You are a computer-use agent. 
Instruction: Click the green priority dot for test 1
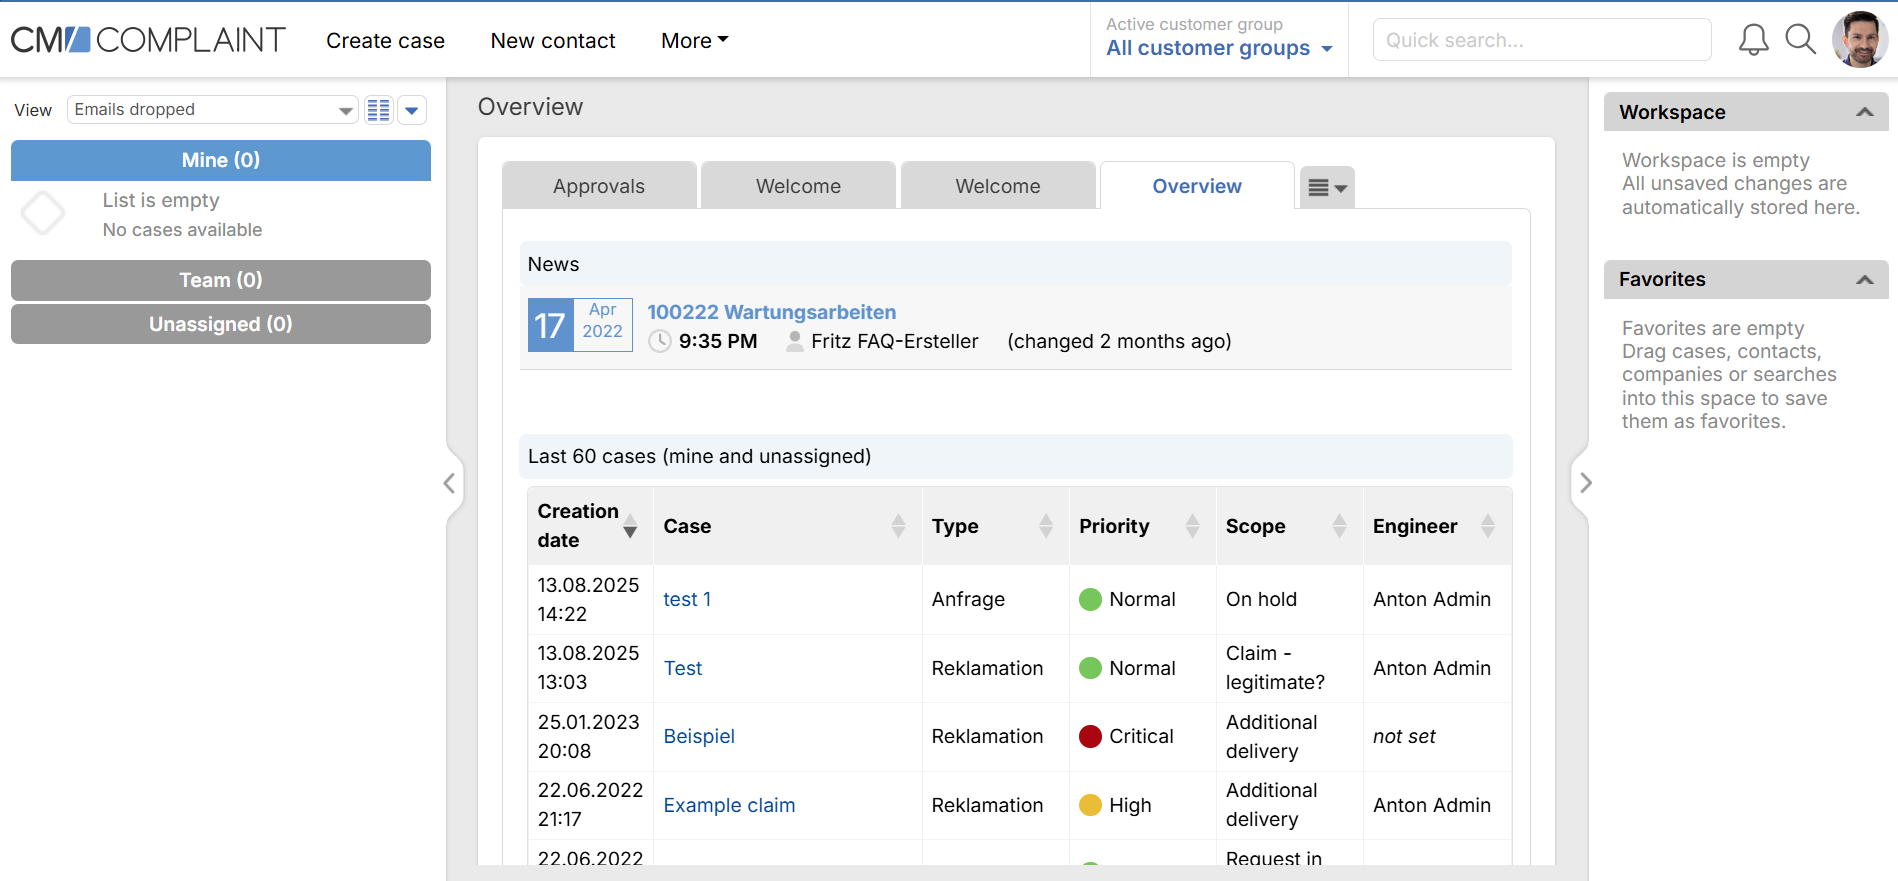click(x=1090, y=599)
